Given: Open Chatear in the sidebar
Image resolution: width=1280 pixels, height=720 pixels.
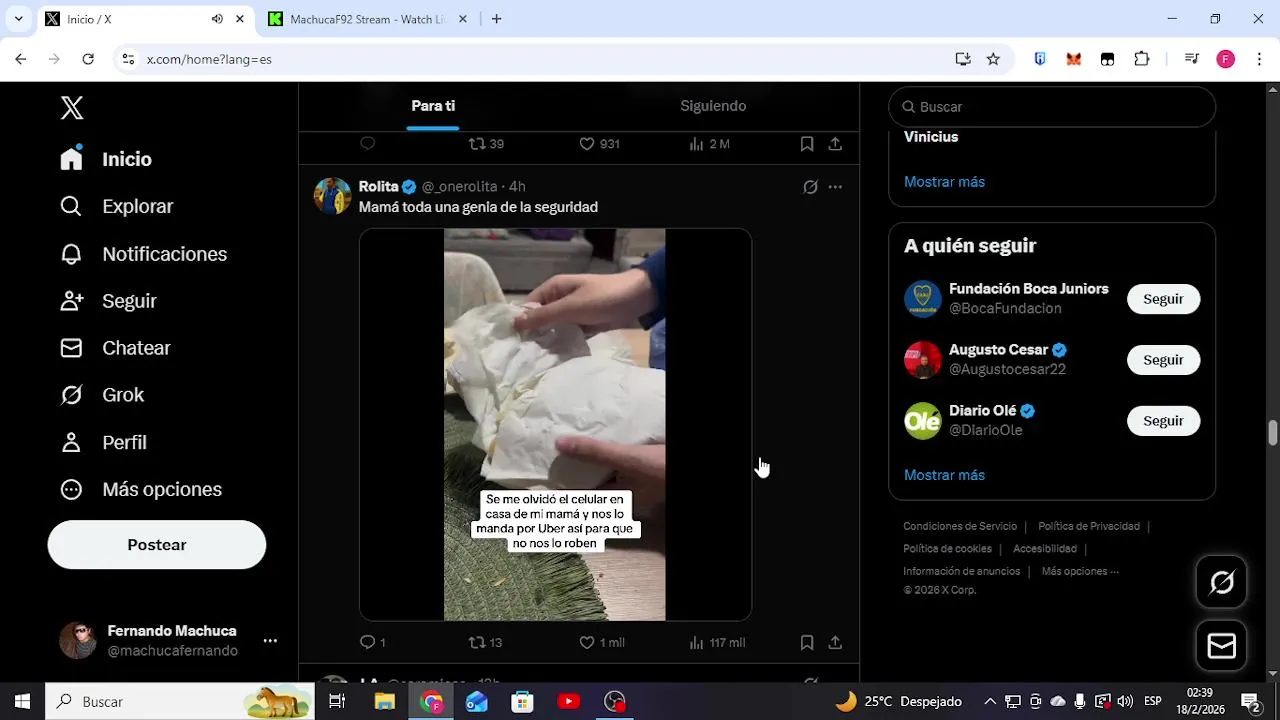Looking at the screenshot, I should (x=116, y=348).
